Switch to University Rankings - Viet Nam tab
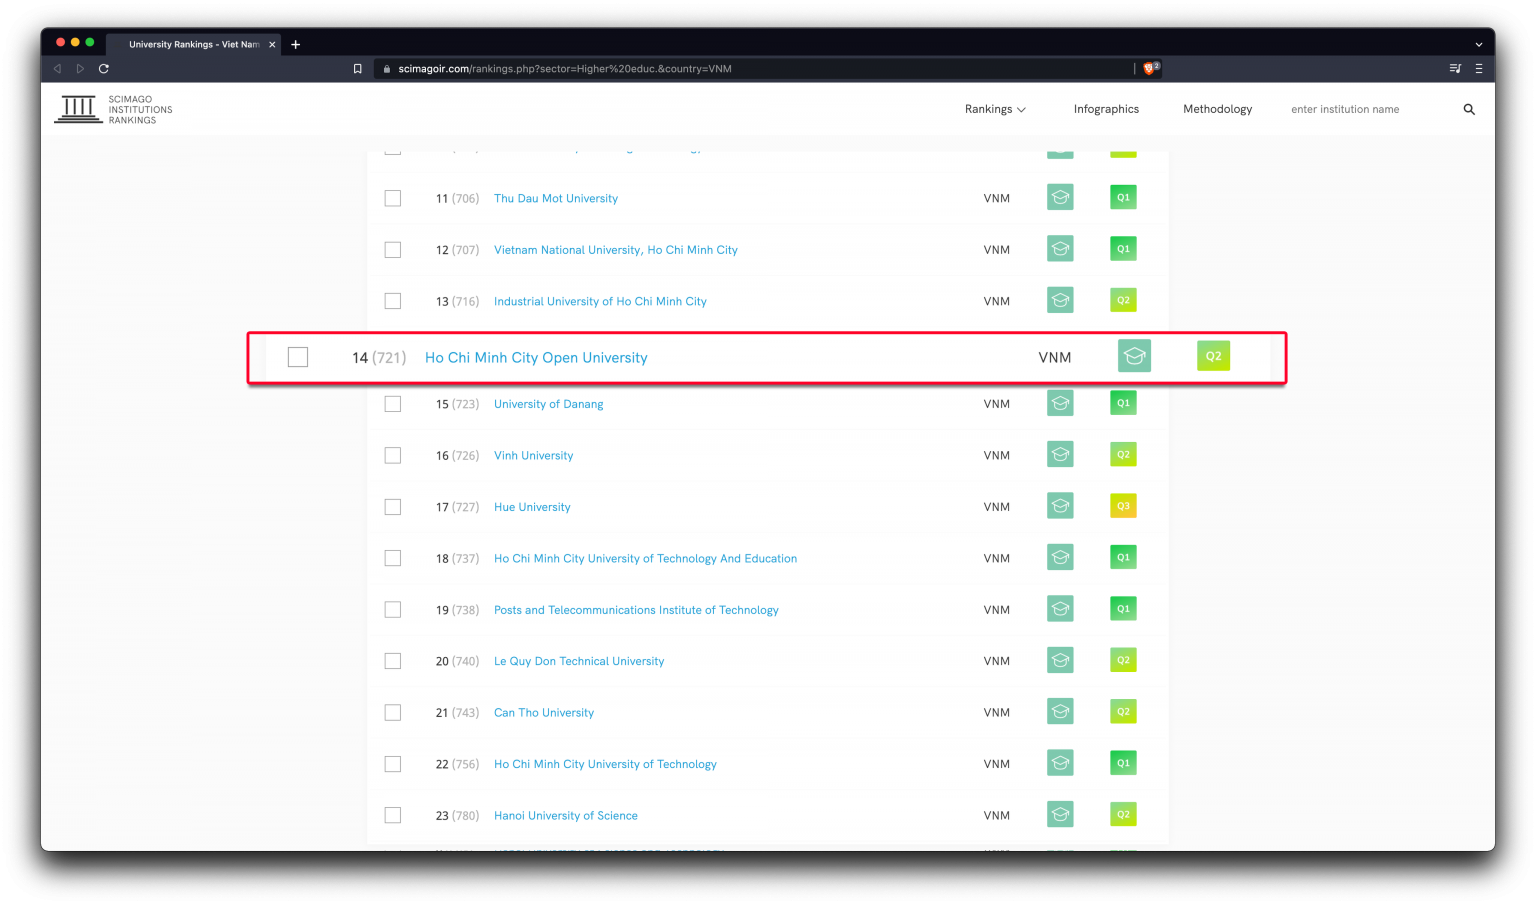This screenshot has height=905, width=1536. click(x=193, y=44)
